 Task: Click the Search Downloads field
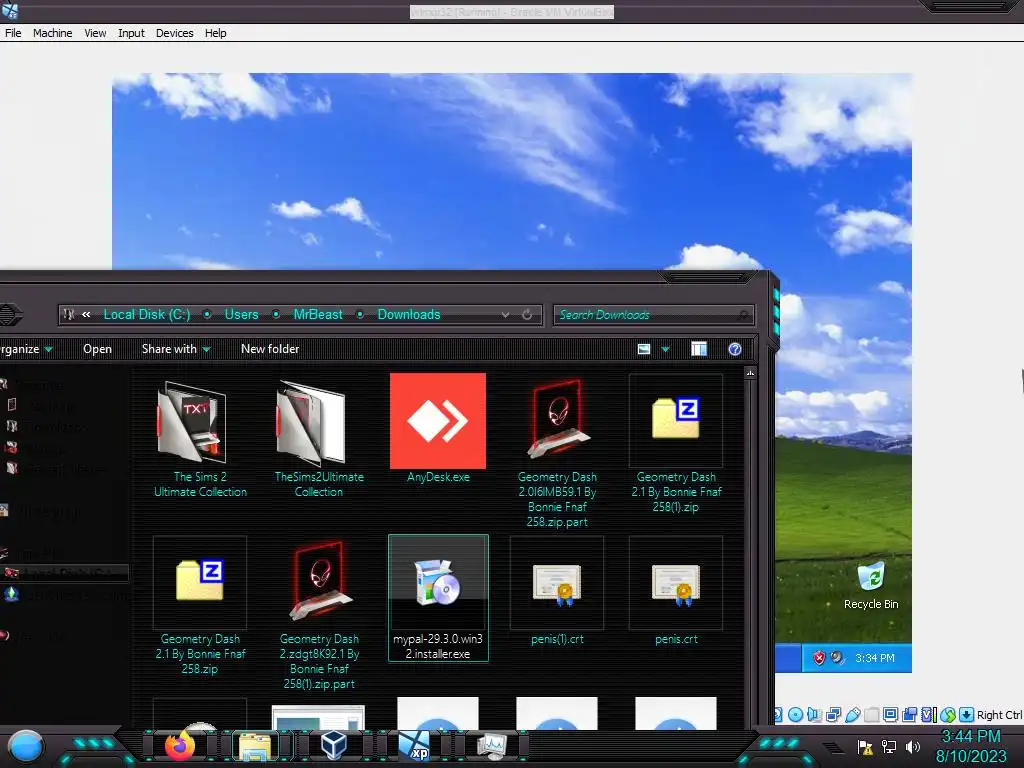point(653,315)
